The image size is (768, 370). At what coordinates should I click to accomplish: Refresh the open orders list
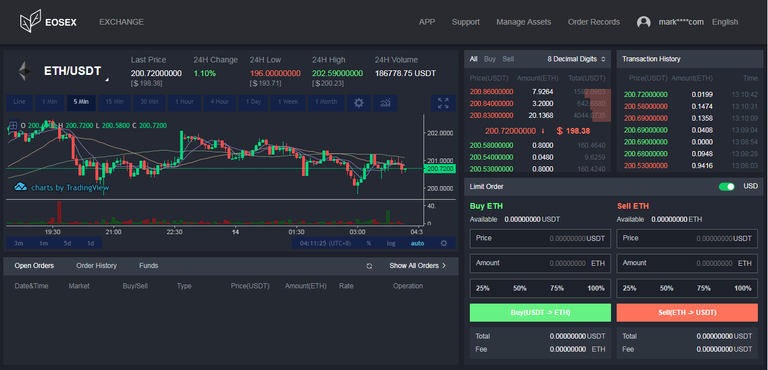369,266
